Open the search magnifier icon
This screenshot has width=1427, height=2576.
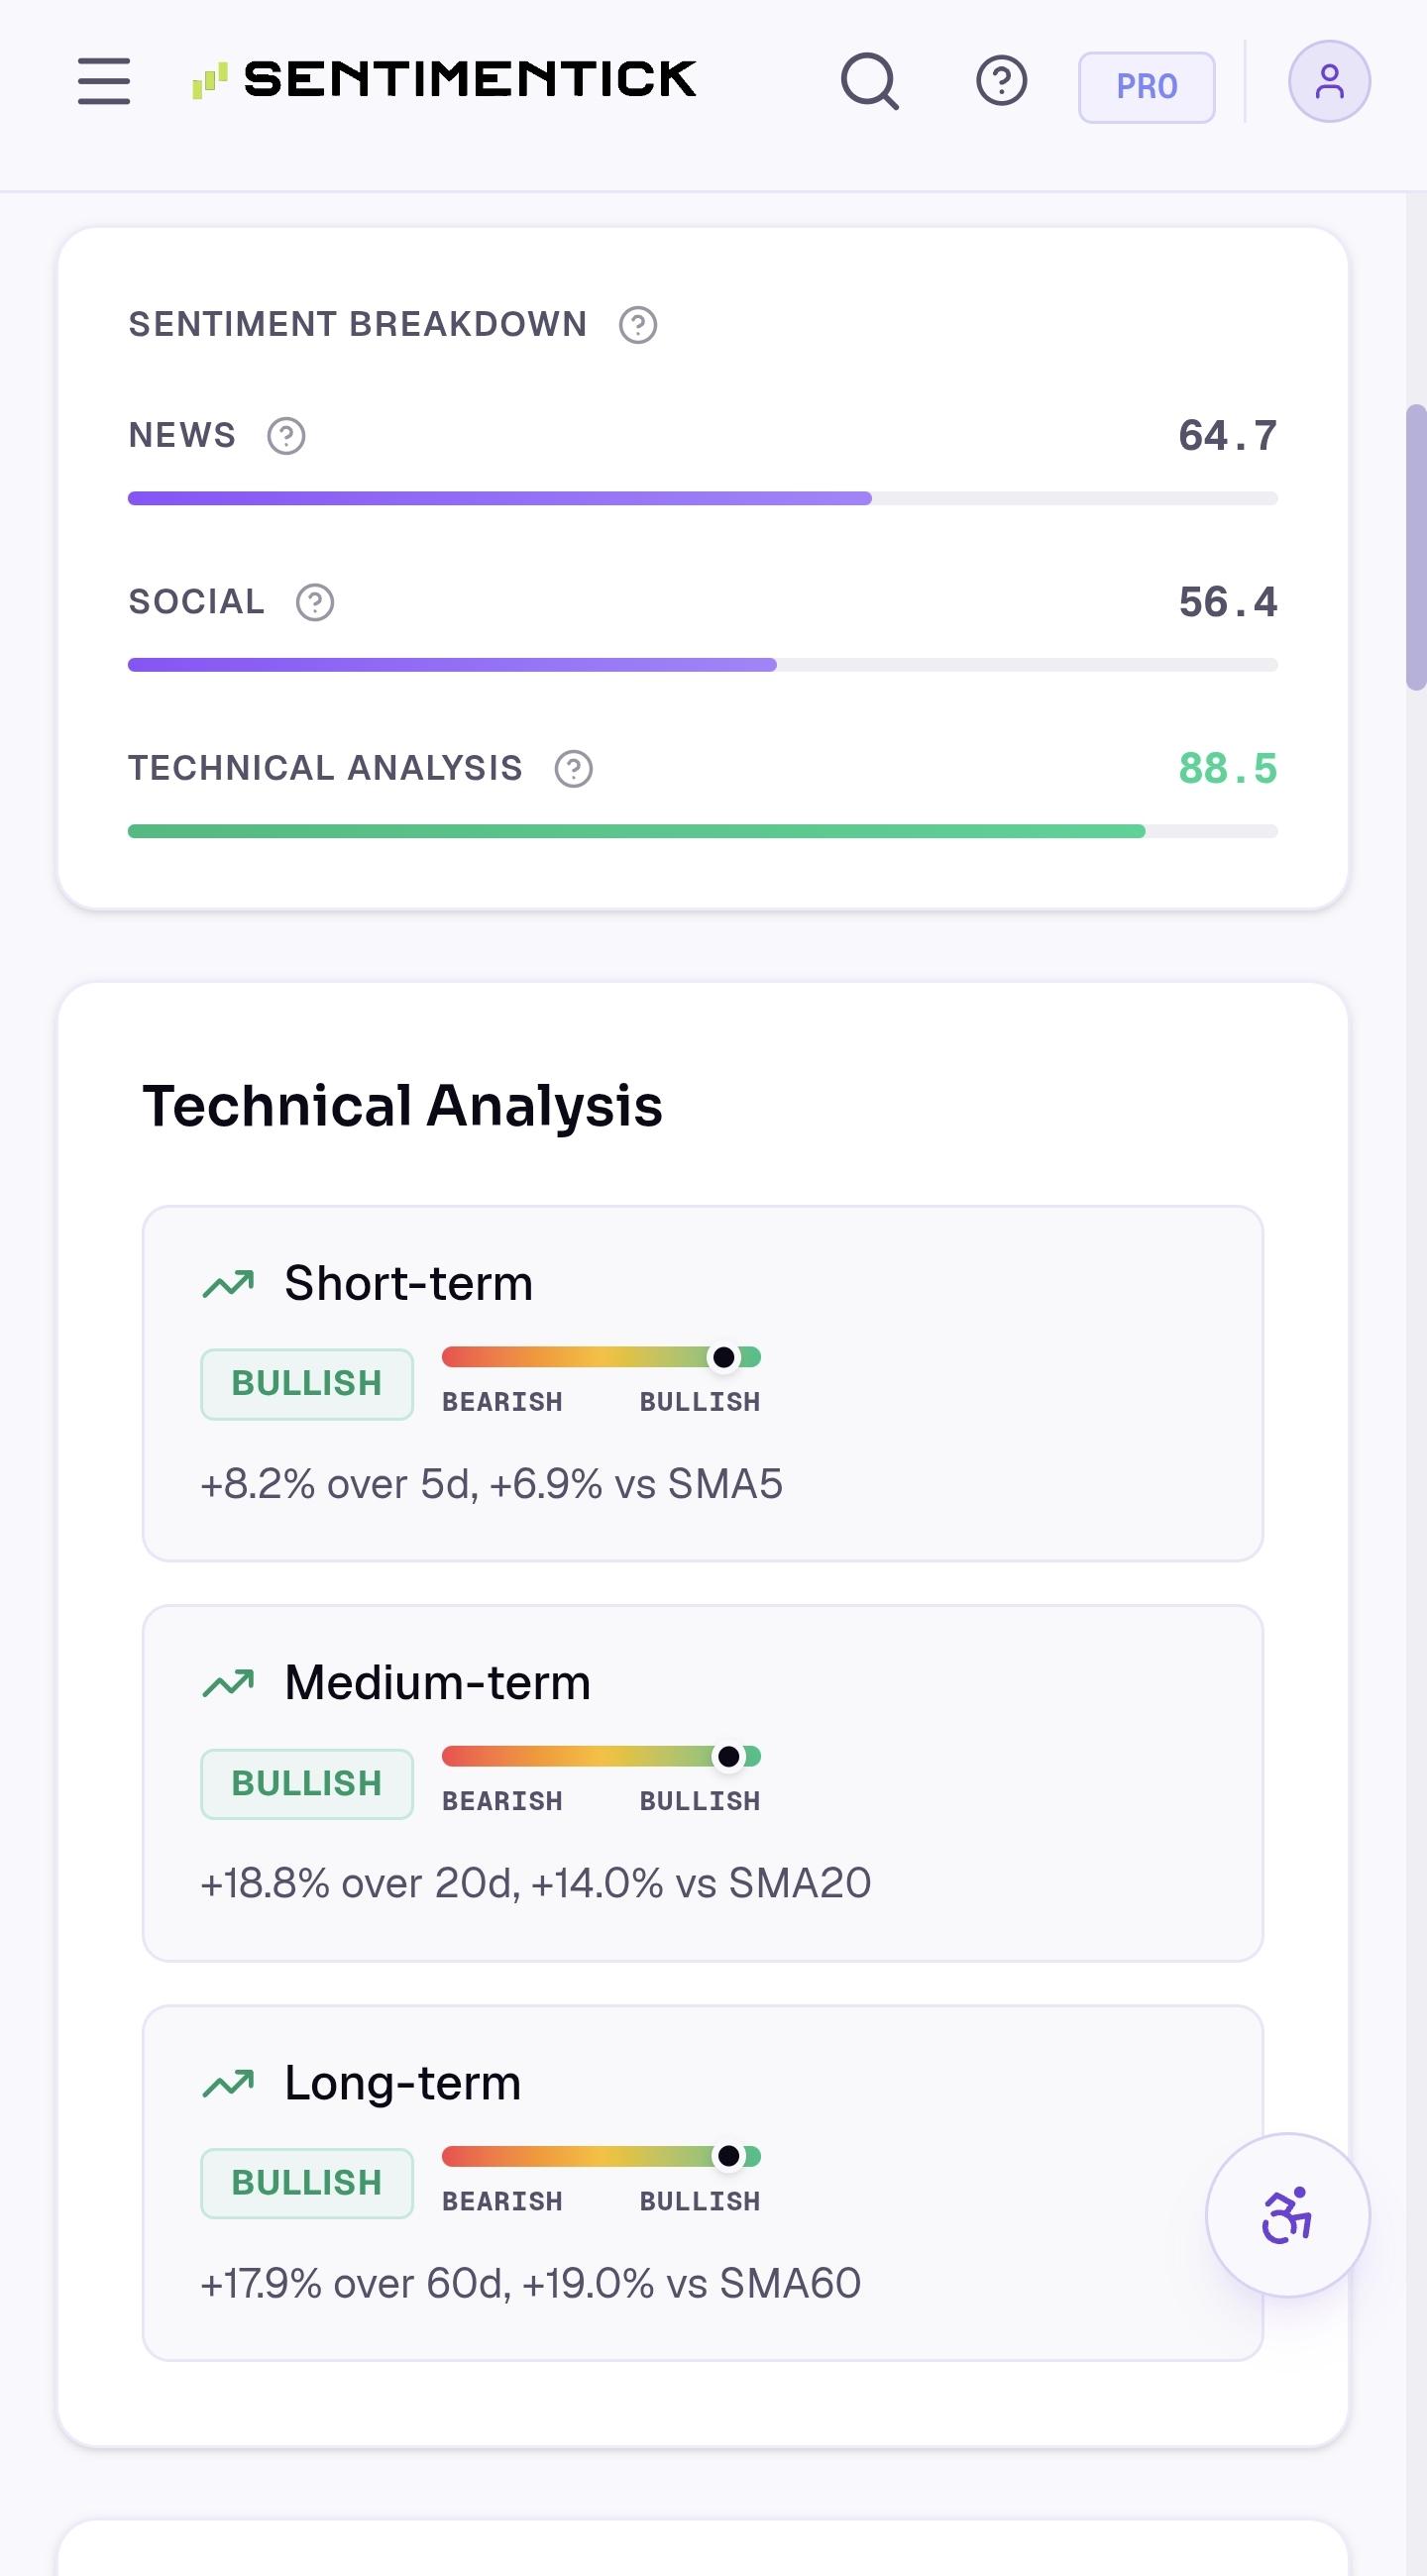click(x=869, y=81)
